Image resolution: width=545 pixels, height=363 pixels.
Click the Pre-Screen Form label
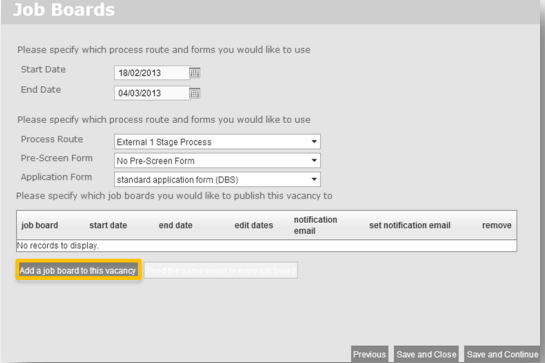(x=57, y=158)
